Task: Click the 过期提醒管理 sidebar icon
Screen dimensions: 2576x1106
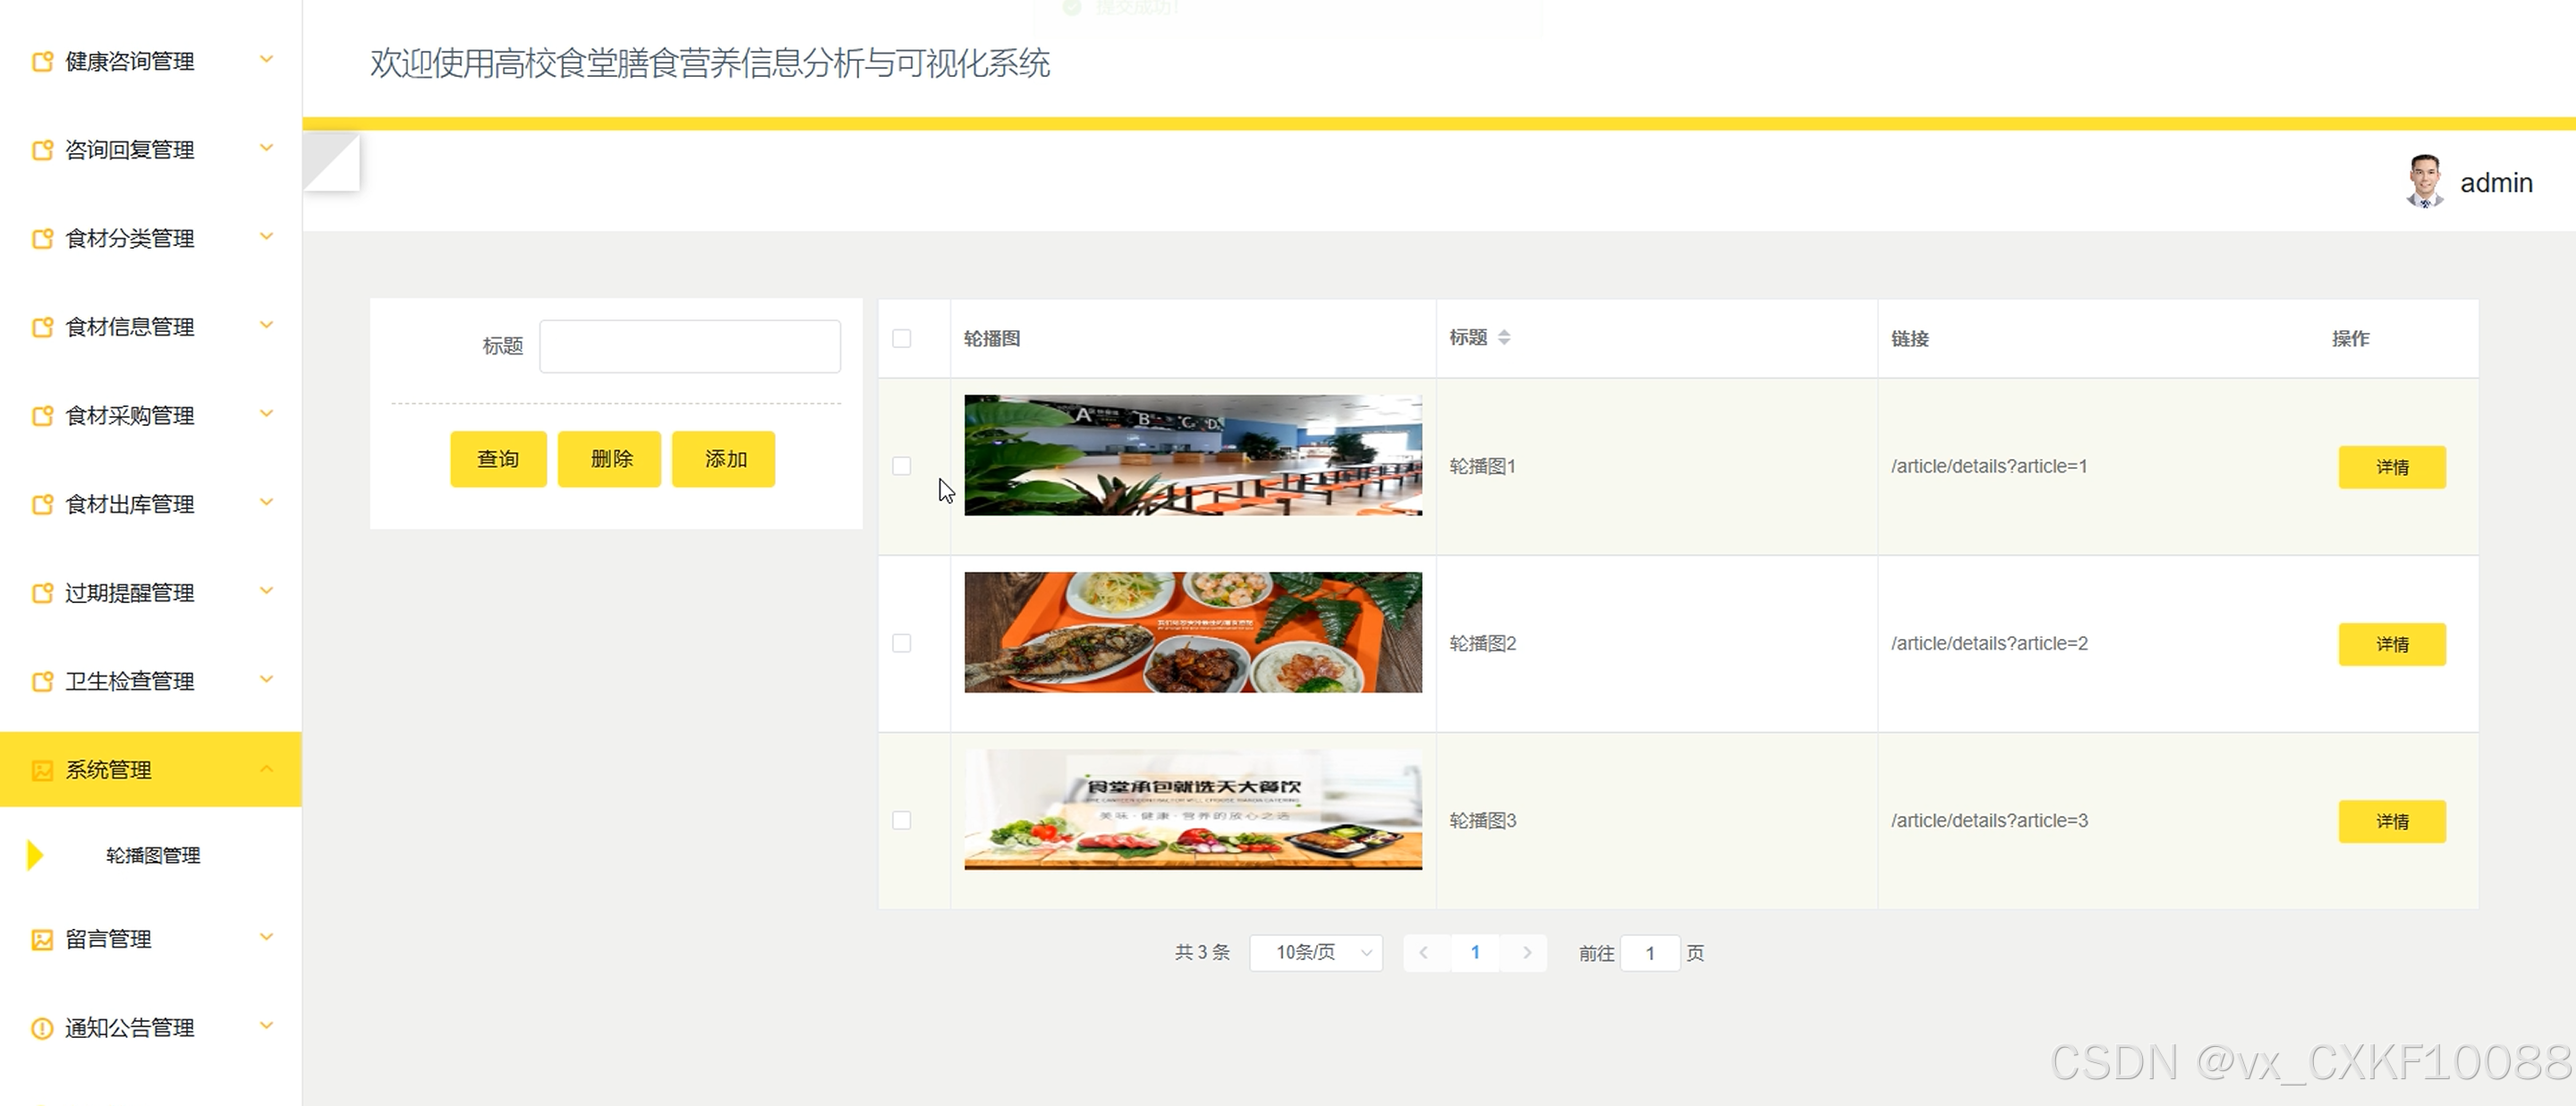Action: tap(42, 593)
